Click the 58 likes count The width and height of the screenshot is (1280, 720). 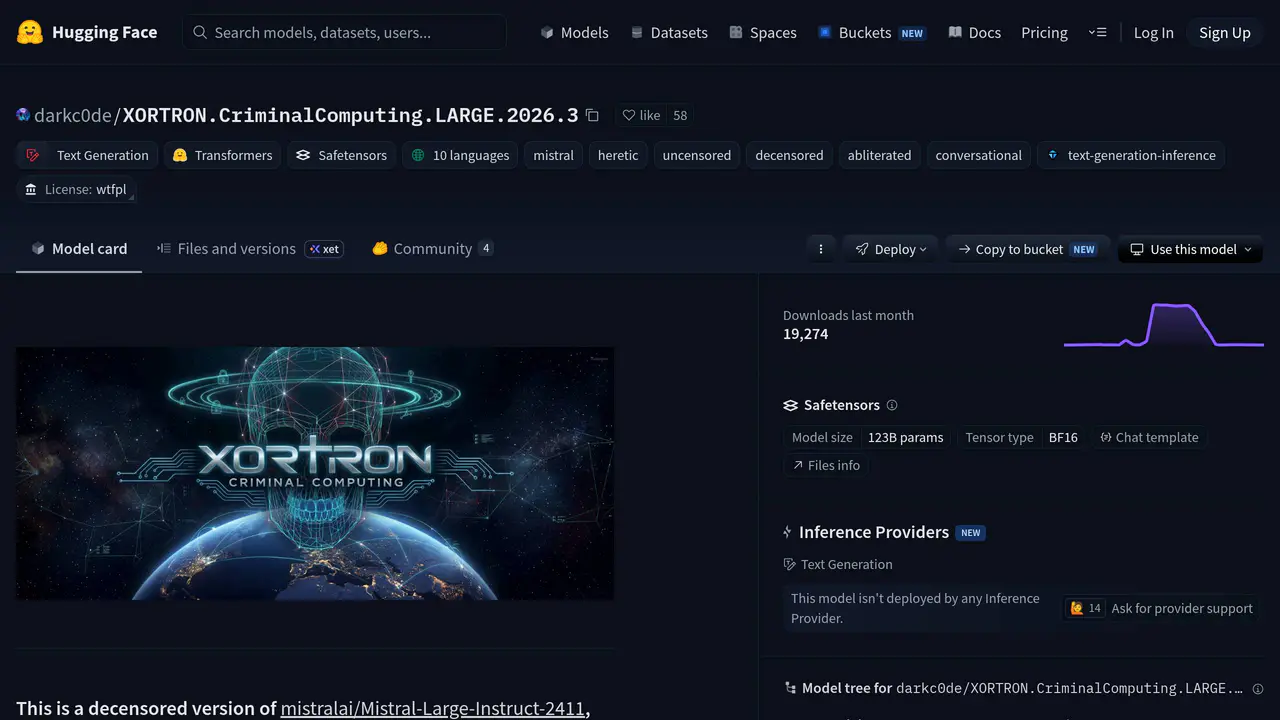tap(680, 115)
